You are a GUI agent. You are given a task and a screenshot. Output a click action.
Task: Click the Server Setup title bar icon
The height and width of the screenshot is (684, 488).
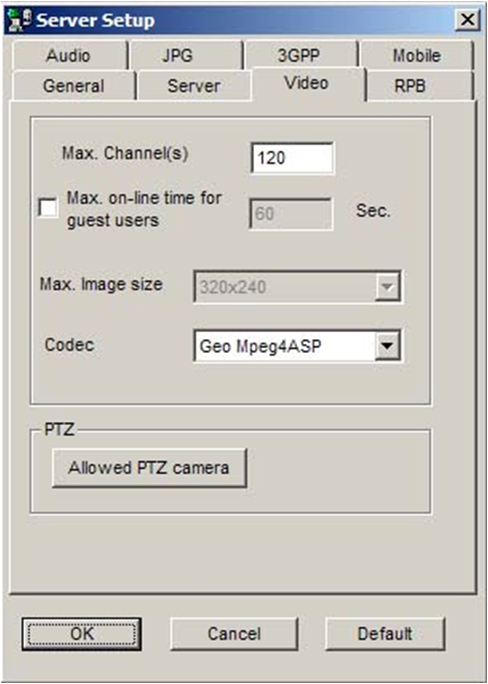tap(20, 20)
